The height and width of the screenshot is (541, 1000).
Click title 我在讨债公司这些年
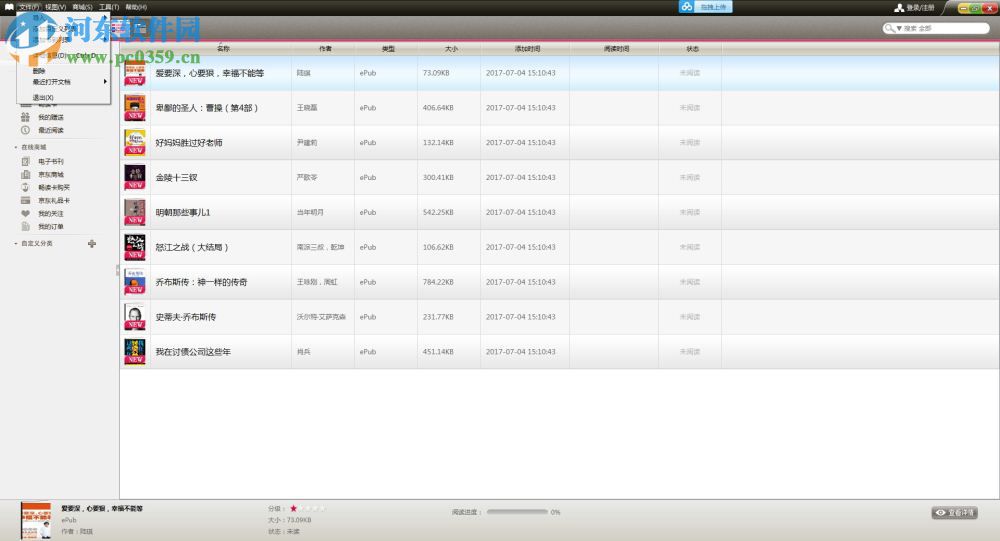click(x=193, y=352)
